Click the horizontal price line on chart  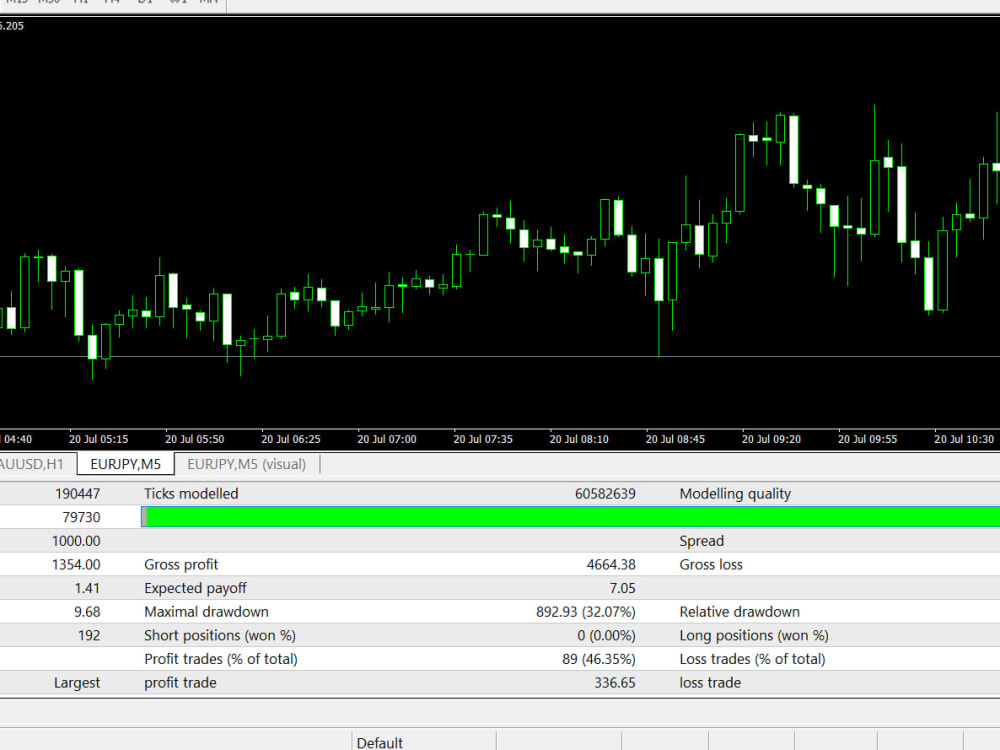(500, 357)
